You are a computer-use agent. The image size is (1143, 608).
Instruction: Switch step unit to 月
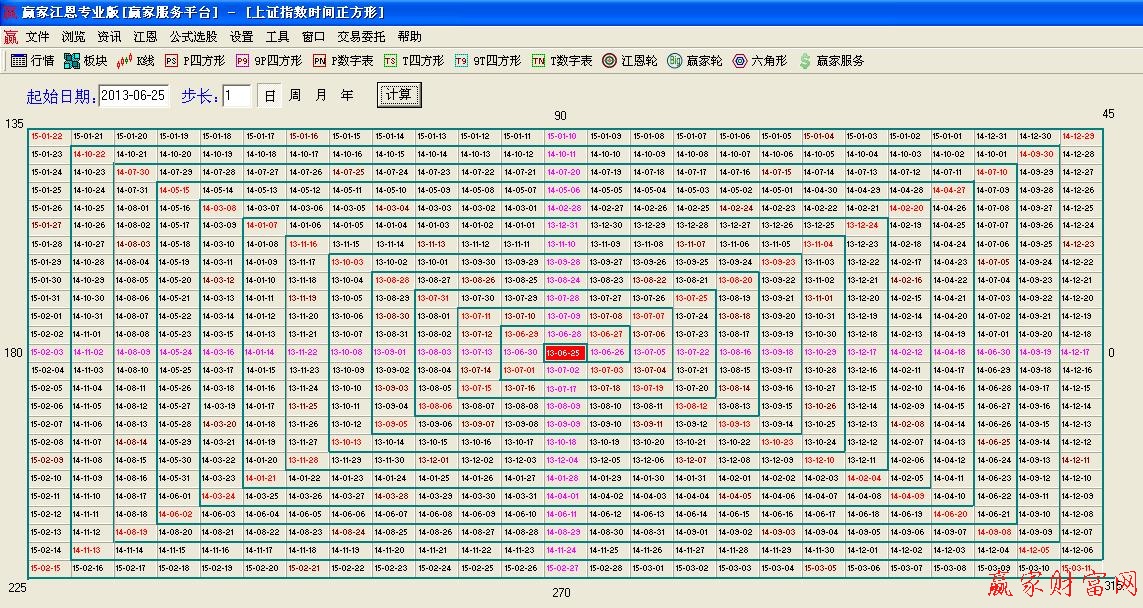coord(320,94)
